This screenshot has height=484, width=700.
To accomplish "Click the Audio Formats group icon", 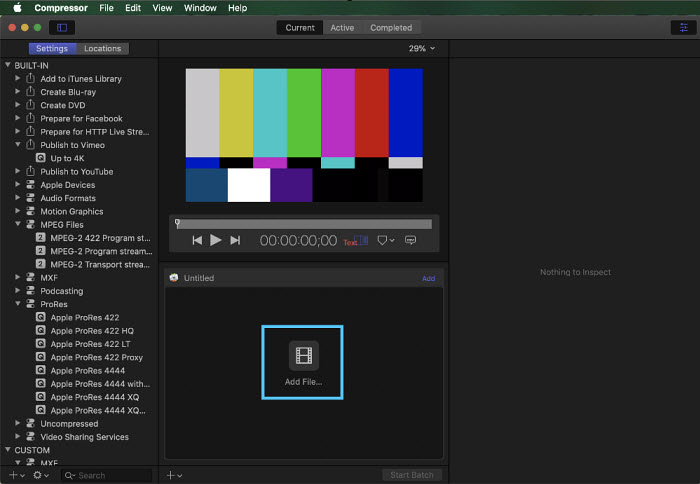I will click(30, 198).
